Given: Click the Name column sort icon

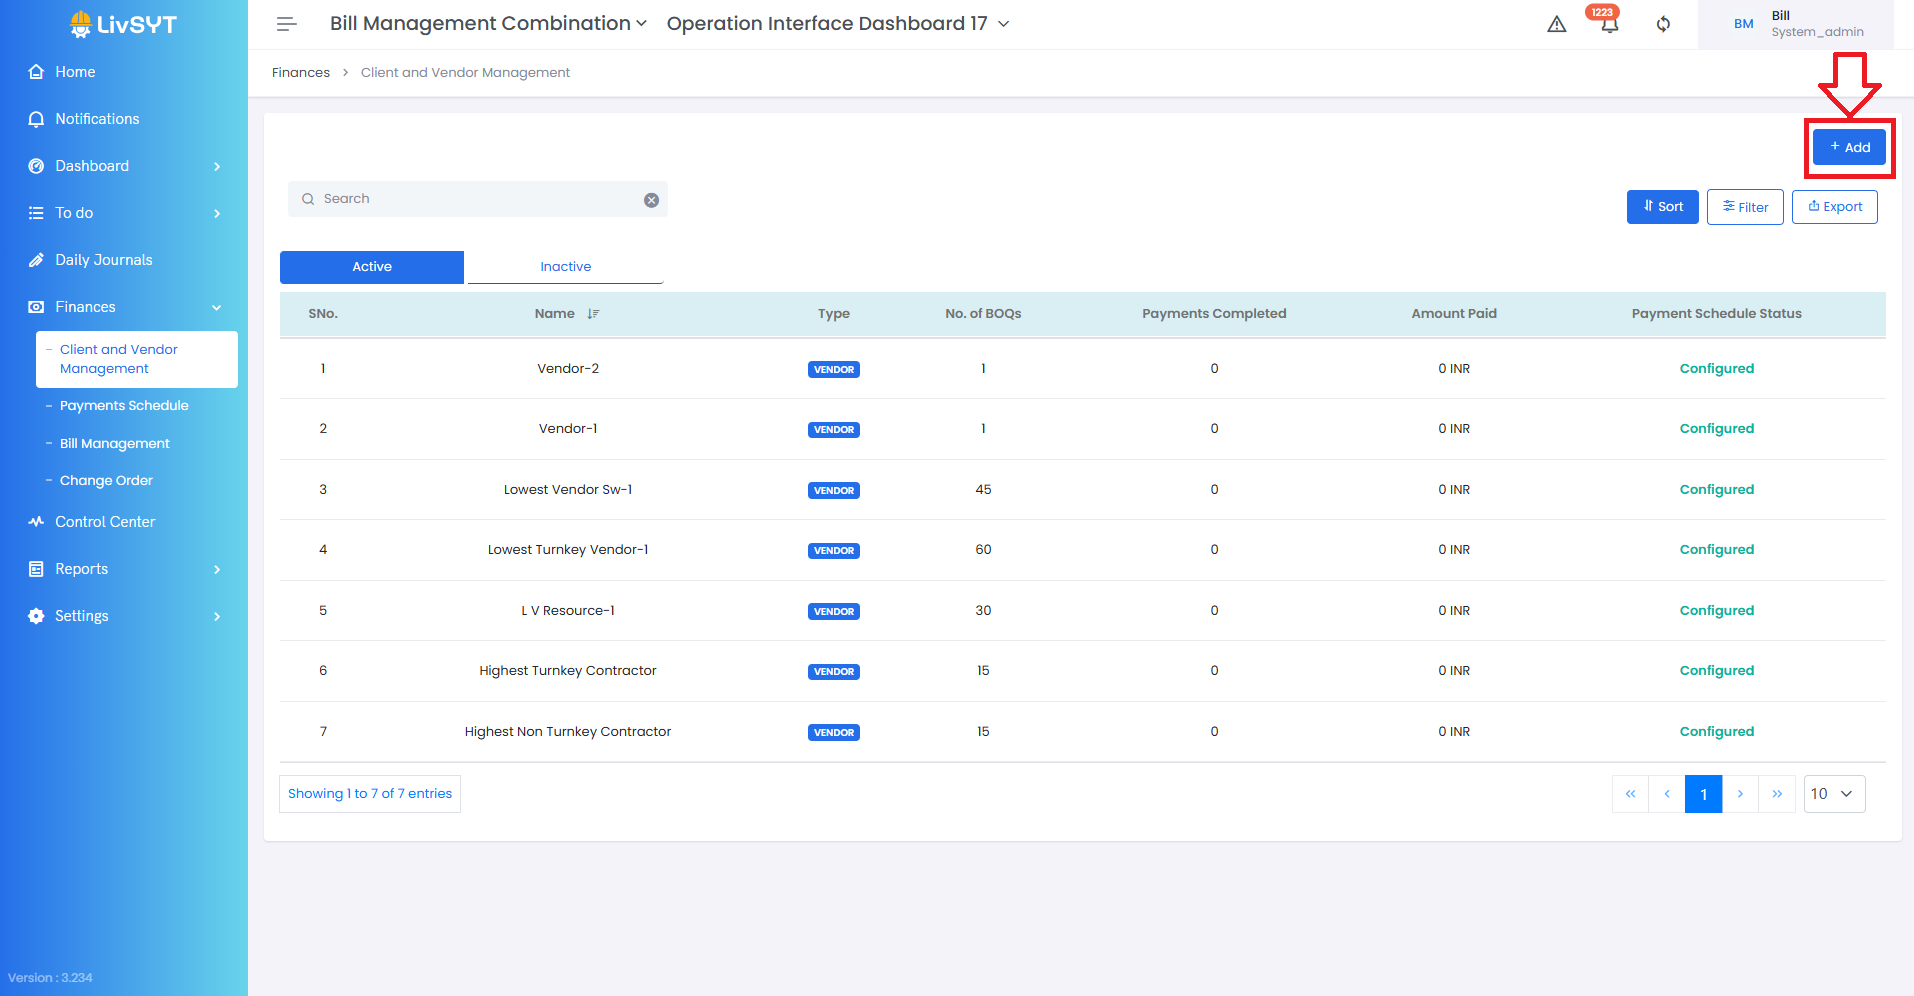Looking at the screenshot, I should pyautogui.click(x=593, y=314).
